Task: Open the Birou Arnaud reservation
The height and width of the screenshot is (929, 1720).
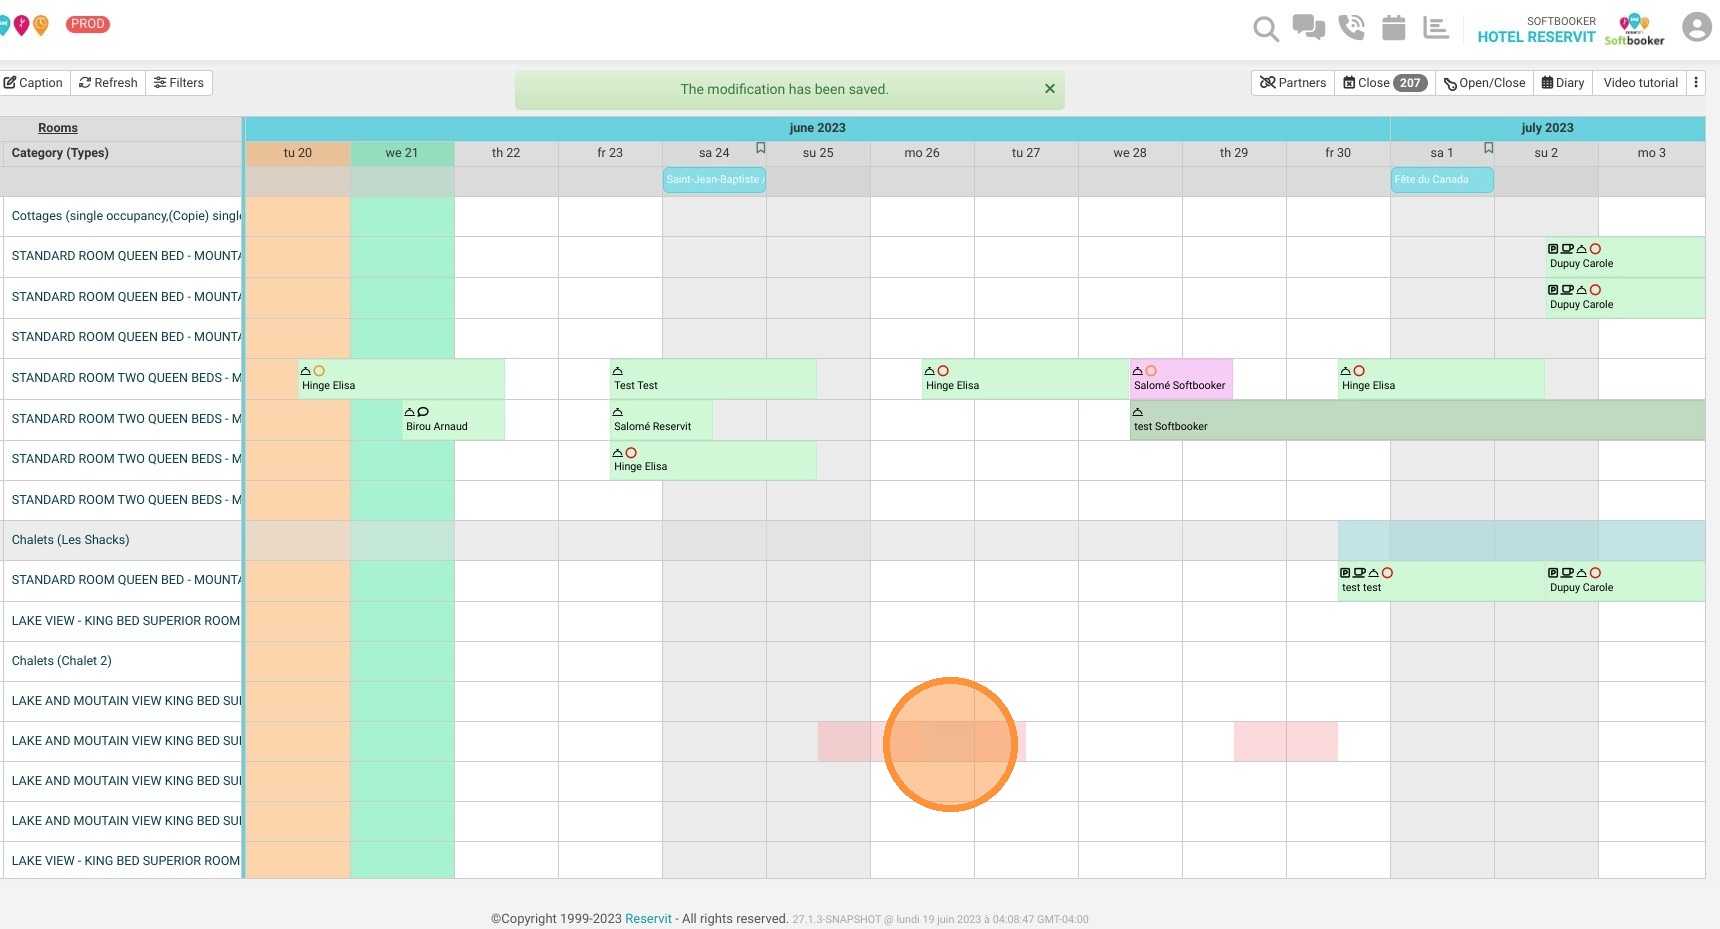Action: (x=453, y=420)
